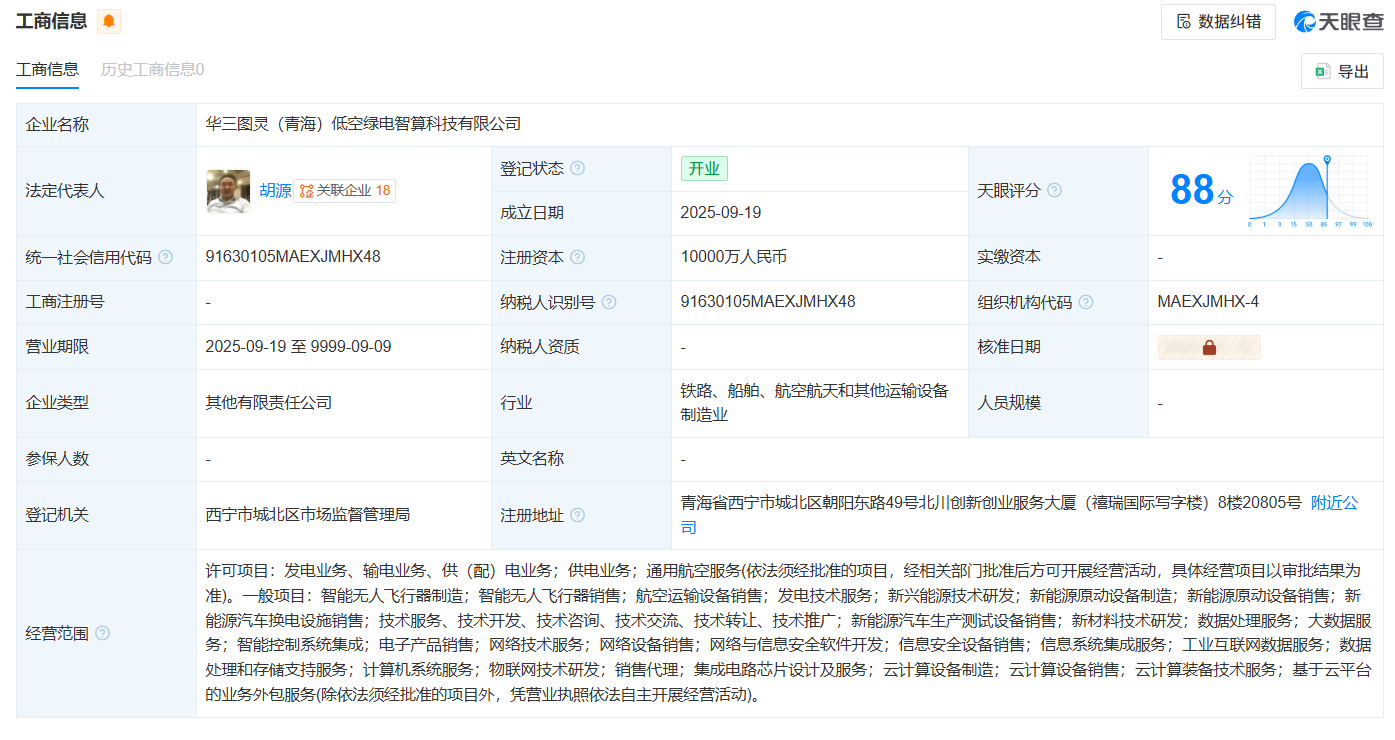Screen dimensions: 1395x740
Task: Click help icon beside 组织机构代码
Action: 1085,302
